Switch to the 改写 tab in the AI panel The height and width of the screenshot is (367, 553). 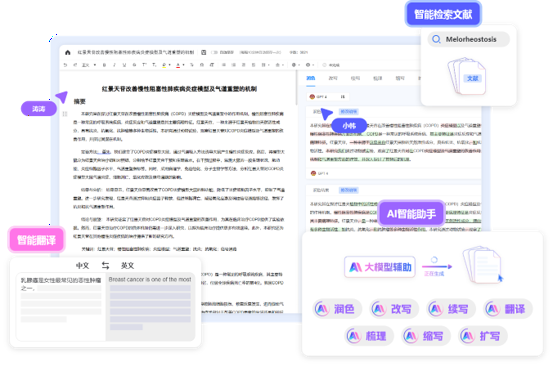[333, 78]
